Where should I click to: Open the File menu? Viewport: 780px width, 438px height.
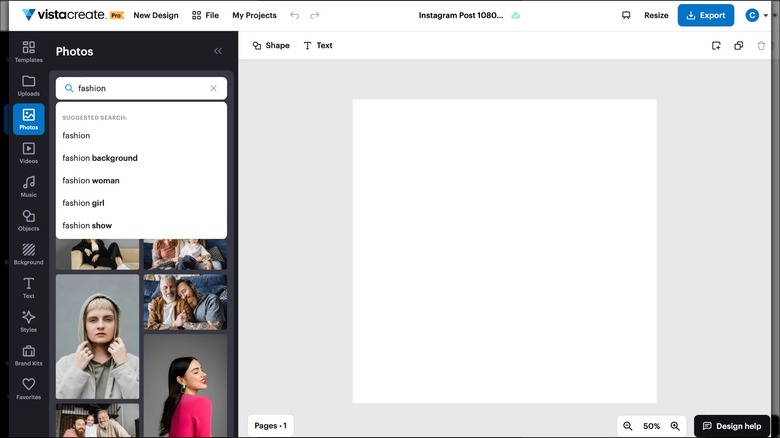click(x=205, y=16)
